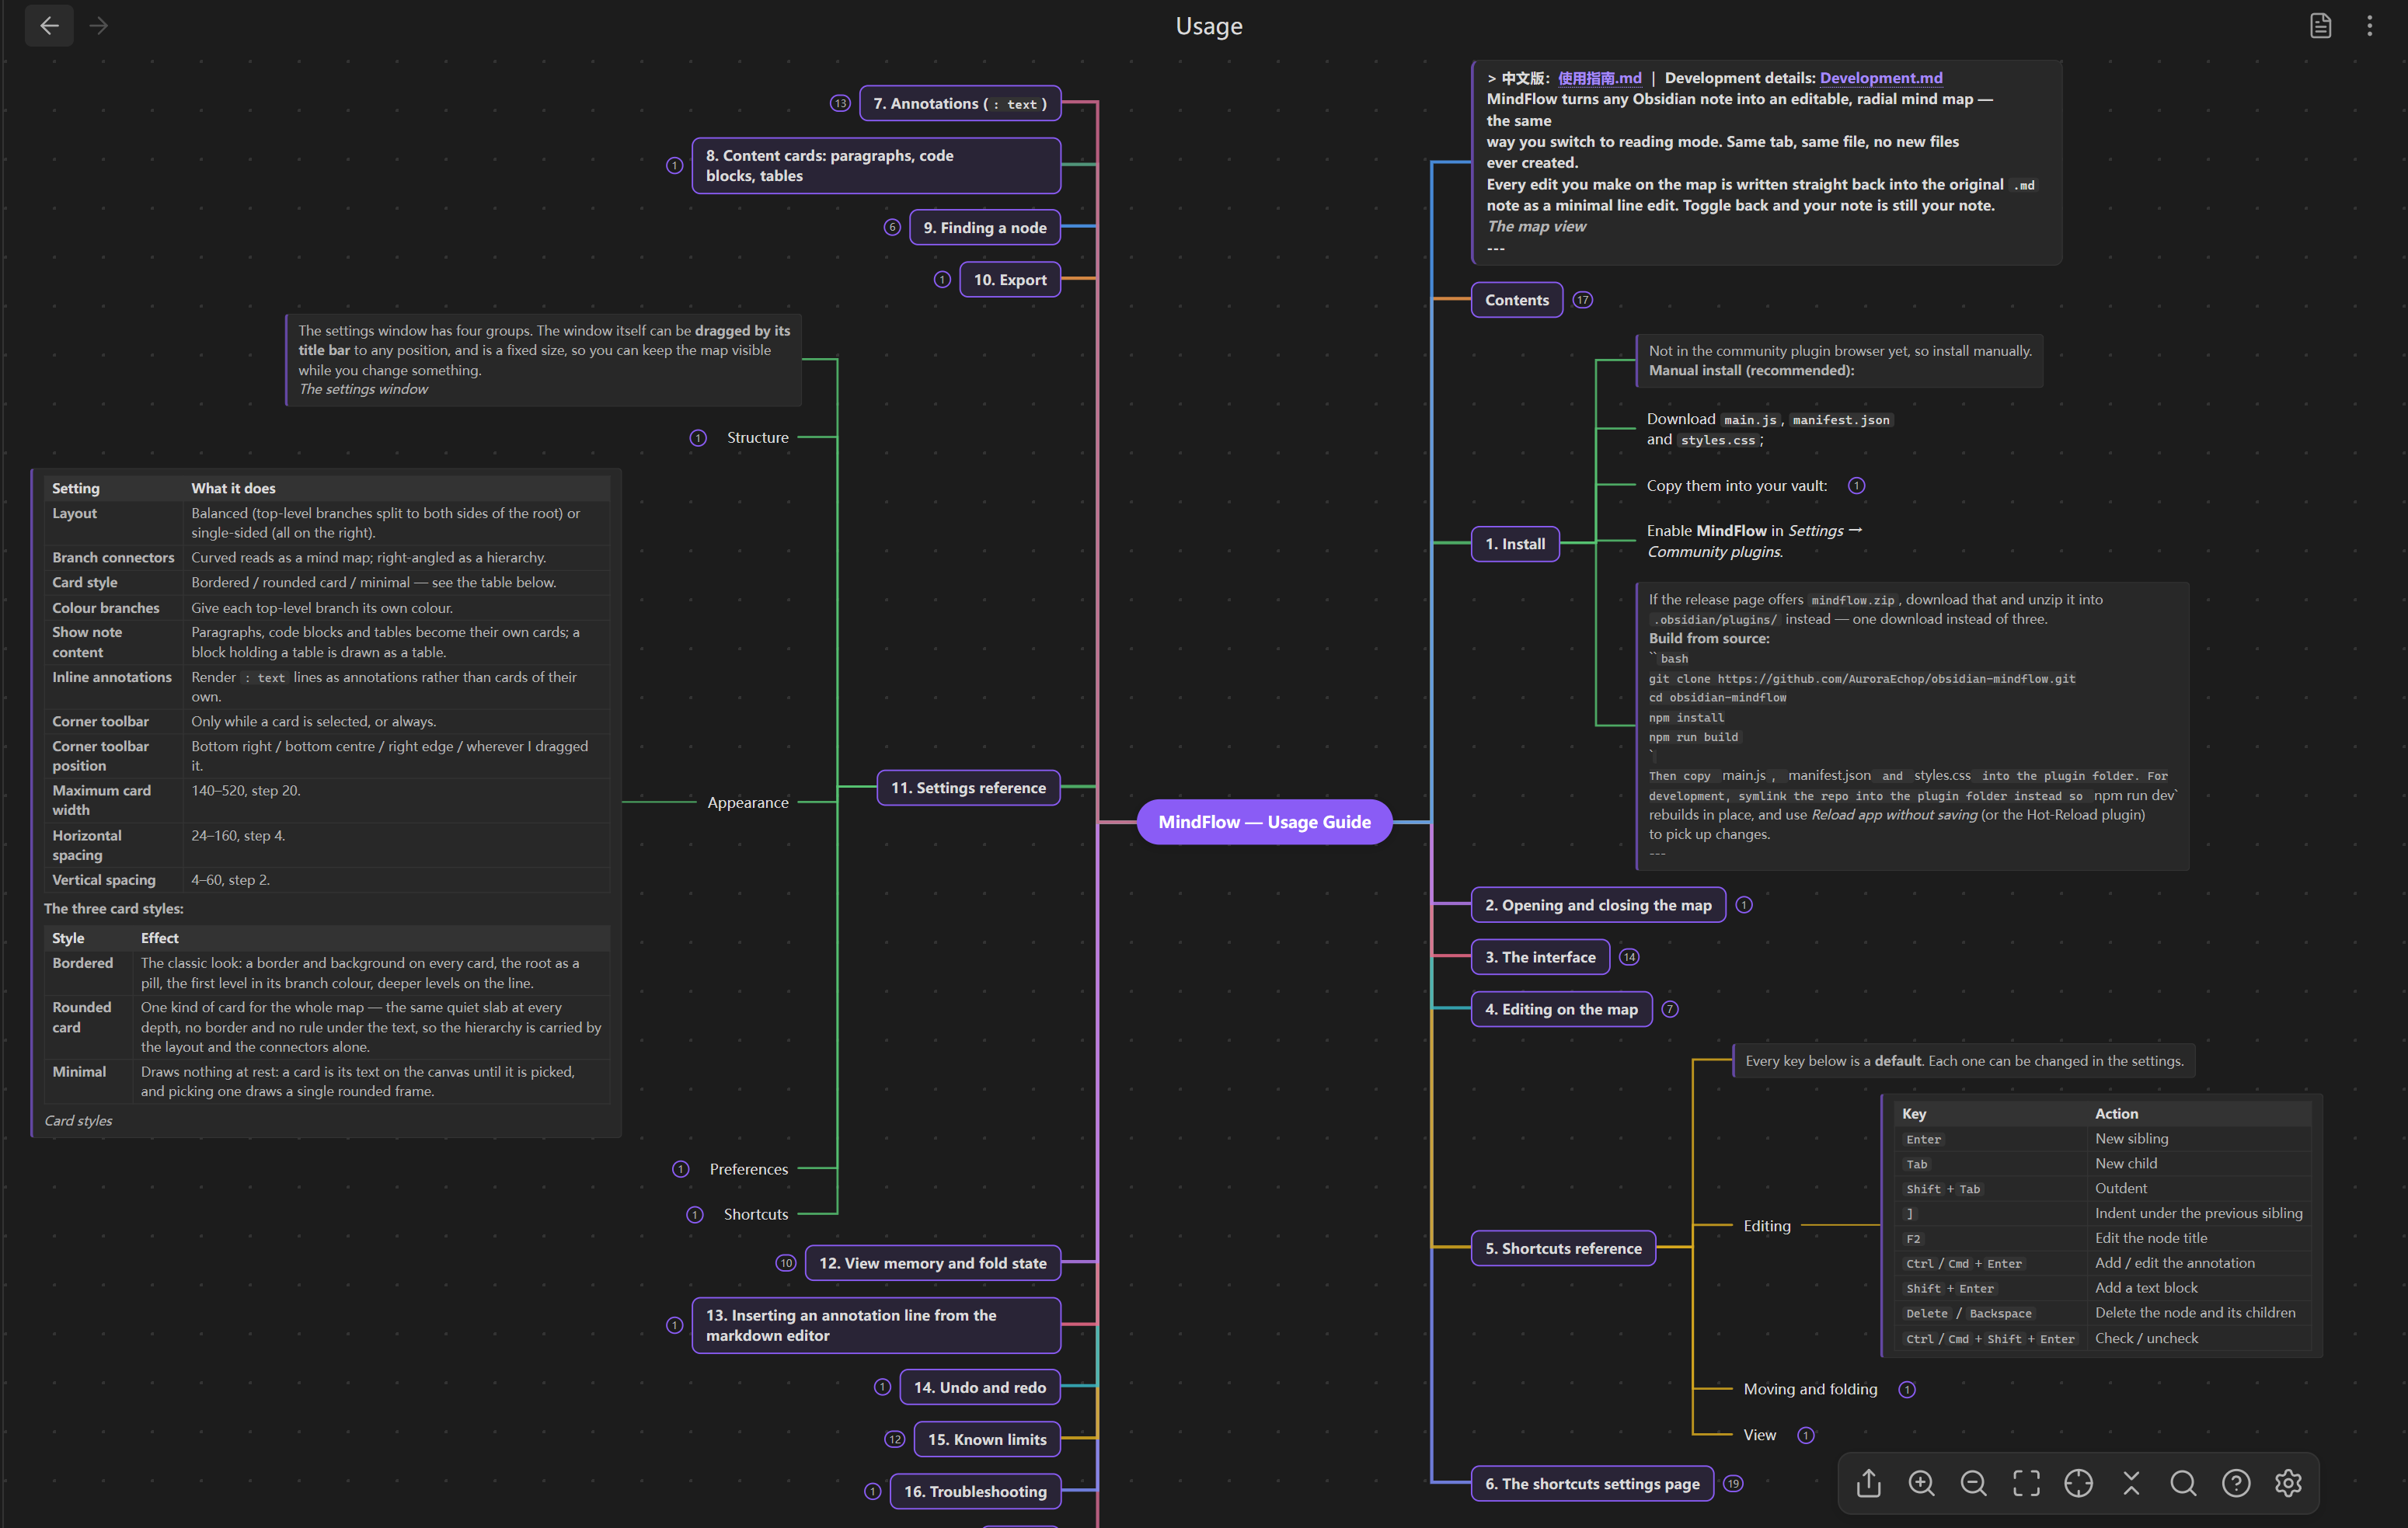
Task: Expand the child badge of 8. Content cards
Action: coord(675,165)
